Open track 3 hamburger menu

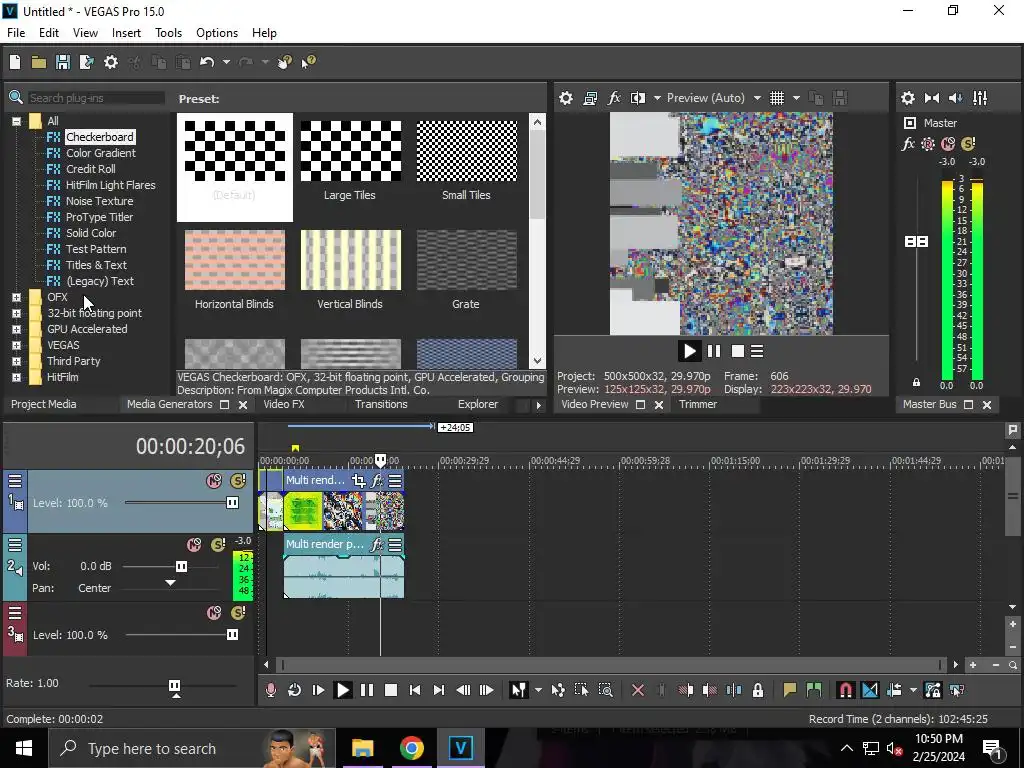tap(14, 613)
